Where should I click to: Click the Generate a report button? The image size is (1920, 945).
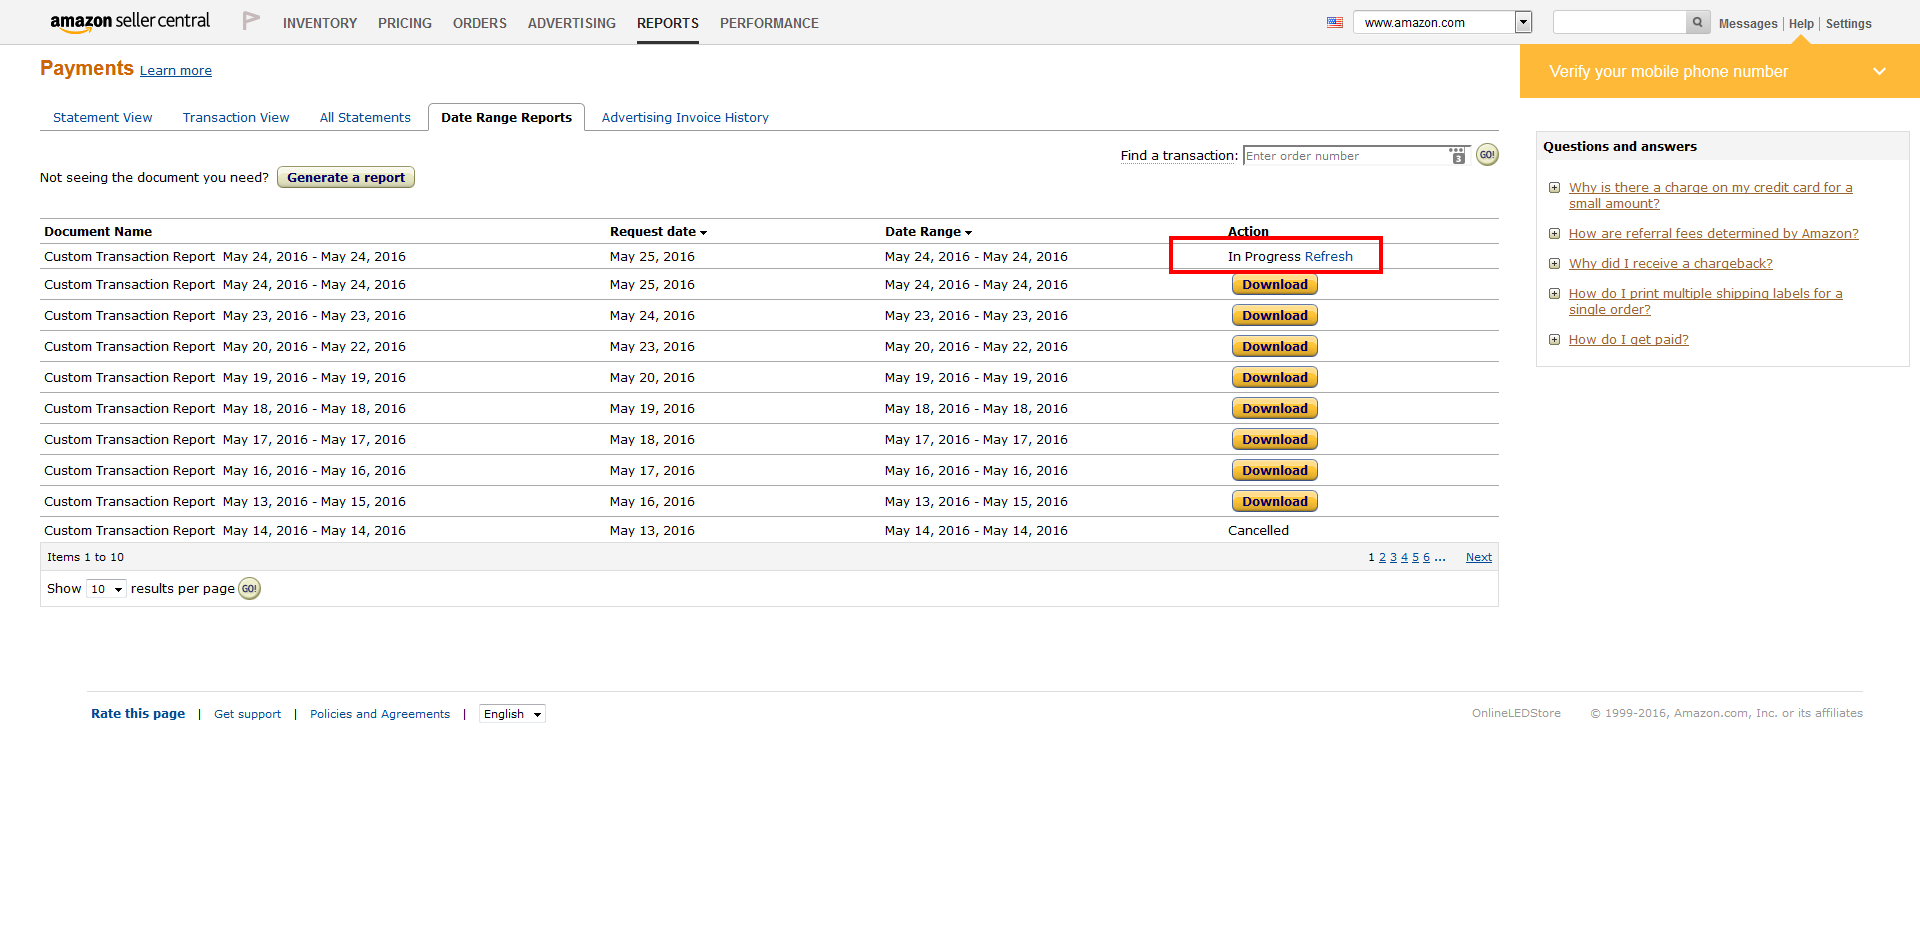(346, 178)
